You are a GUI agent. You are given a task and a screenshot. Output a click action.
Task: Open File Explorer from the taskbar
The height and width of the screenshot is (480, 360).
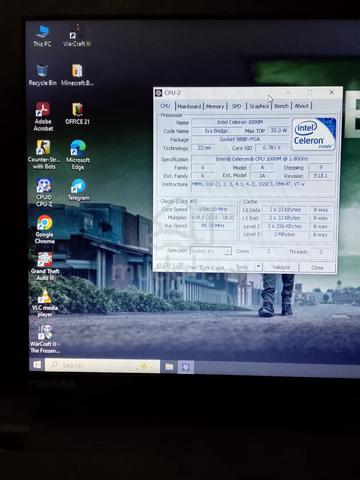(169, 367)
